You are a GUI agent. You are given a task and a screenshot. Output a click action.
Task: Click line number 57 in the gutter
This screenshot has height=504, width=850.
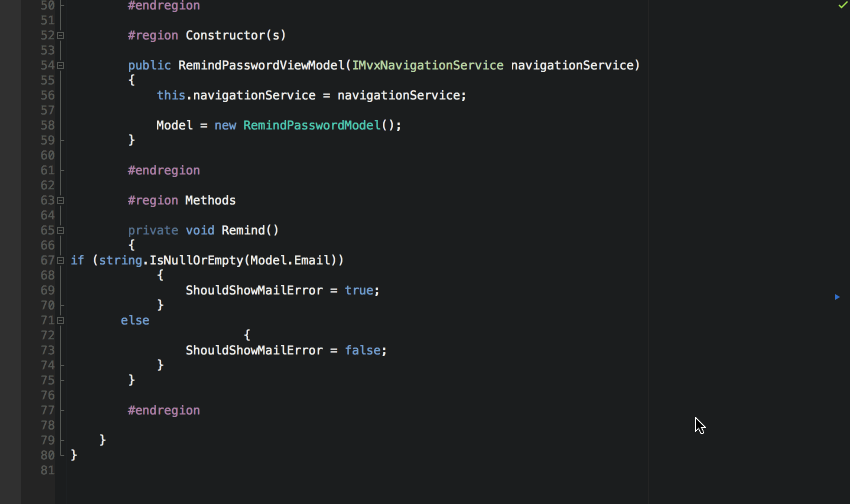48,111
